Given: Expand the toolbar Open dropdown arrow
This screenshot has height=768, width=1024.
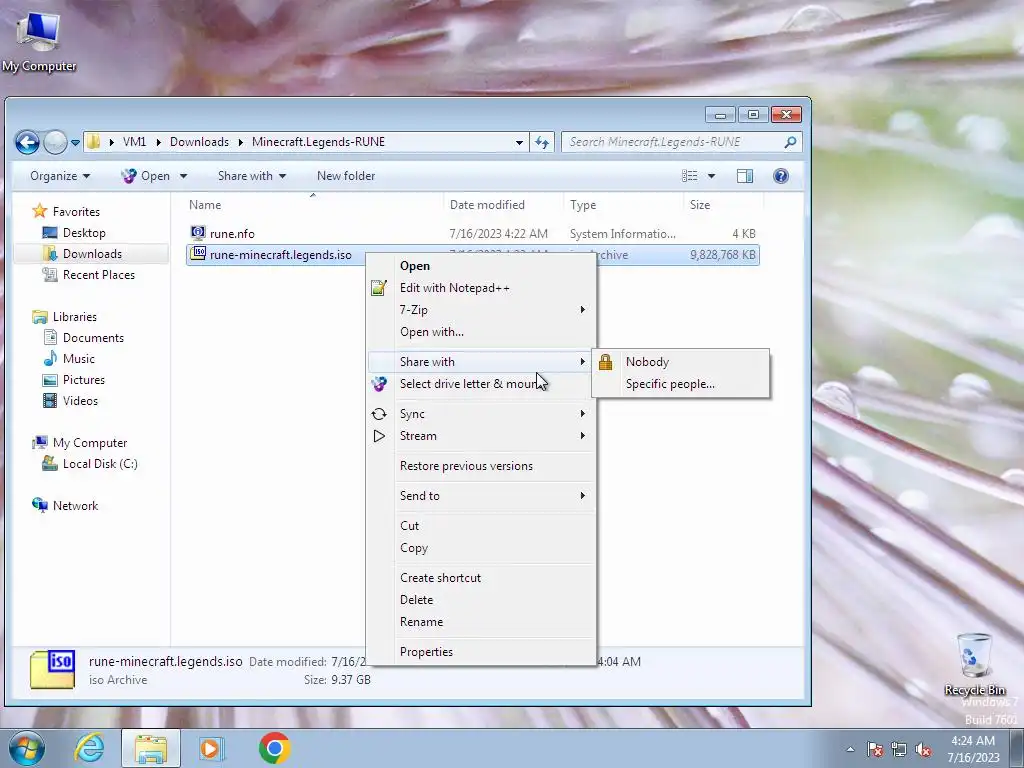Looking at the screenshot, I should tap(184, 176).
